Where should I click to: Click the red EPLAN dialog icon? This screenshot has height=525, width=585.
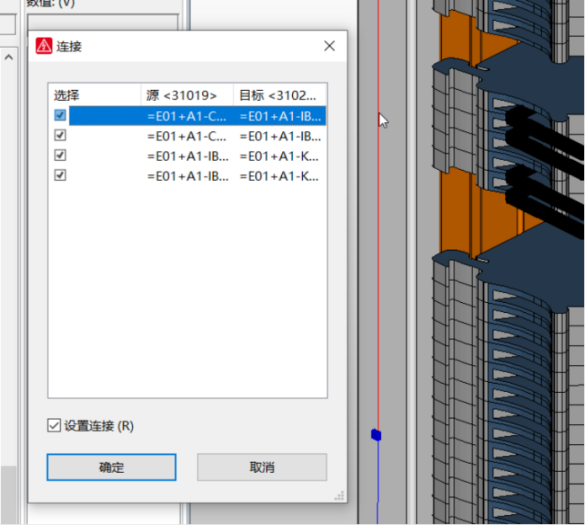[x=44, y=46]
